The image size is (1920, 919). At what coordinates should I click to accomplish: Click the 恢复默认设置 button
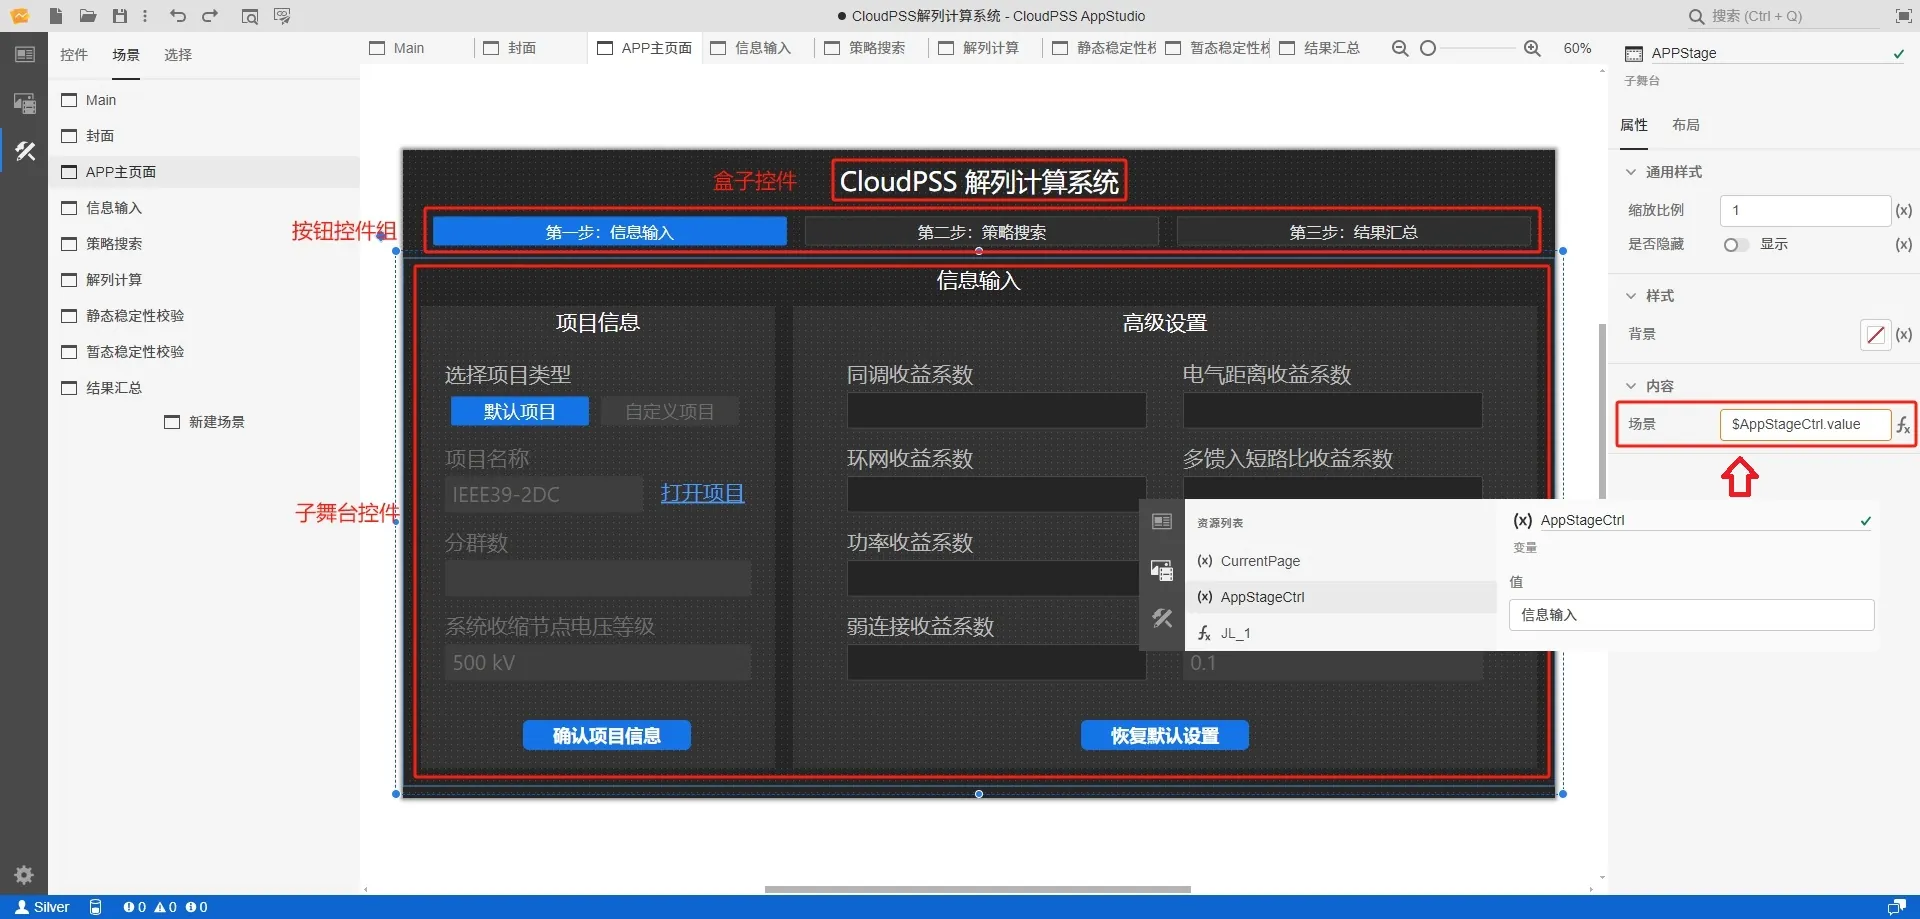(1165, 736)
